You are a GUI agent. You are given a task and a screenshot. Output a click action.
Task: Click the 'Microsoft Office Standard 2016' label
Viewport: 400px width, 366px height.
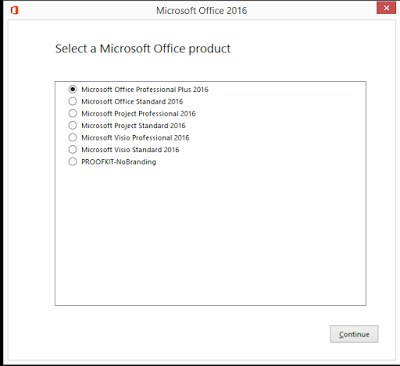tap(132, 101)
